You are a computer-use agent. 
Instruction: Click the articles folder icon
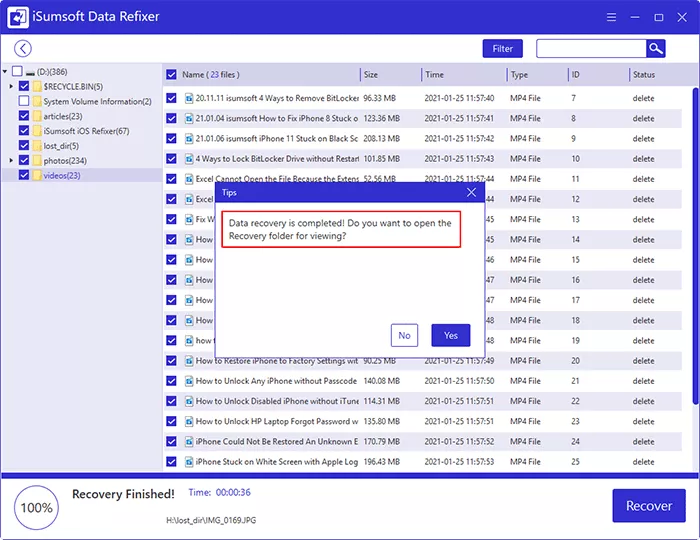pos(37,116)
